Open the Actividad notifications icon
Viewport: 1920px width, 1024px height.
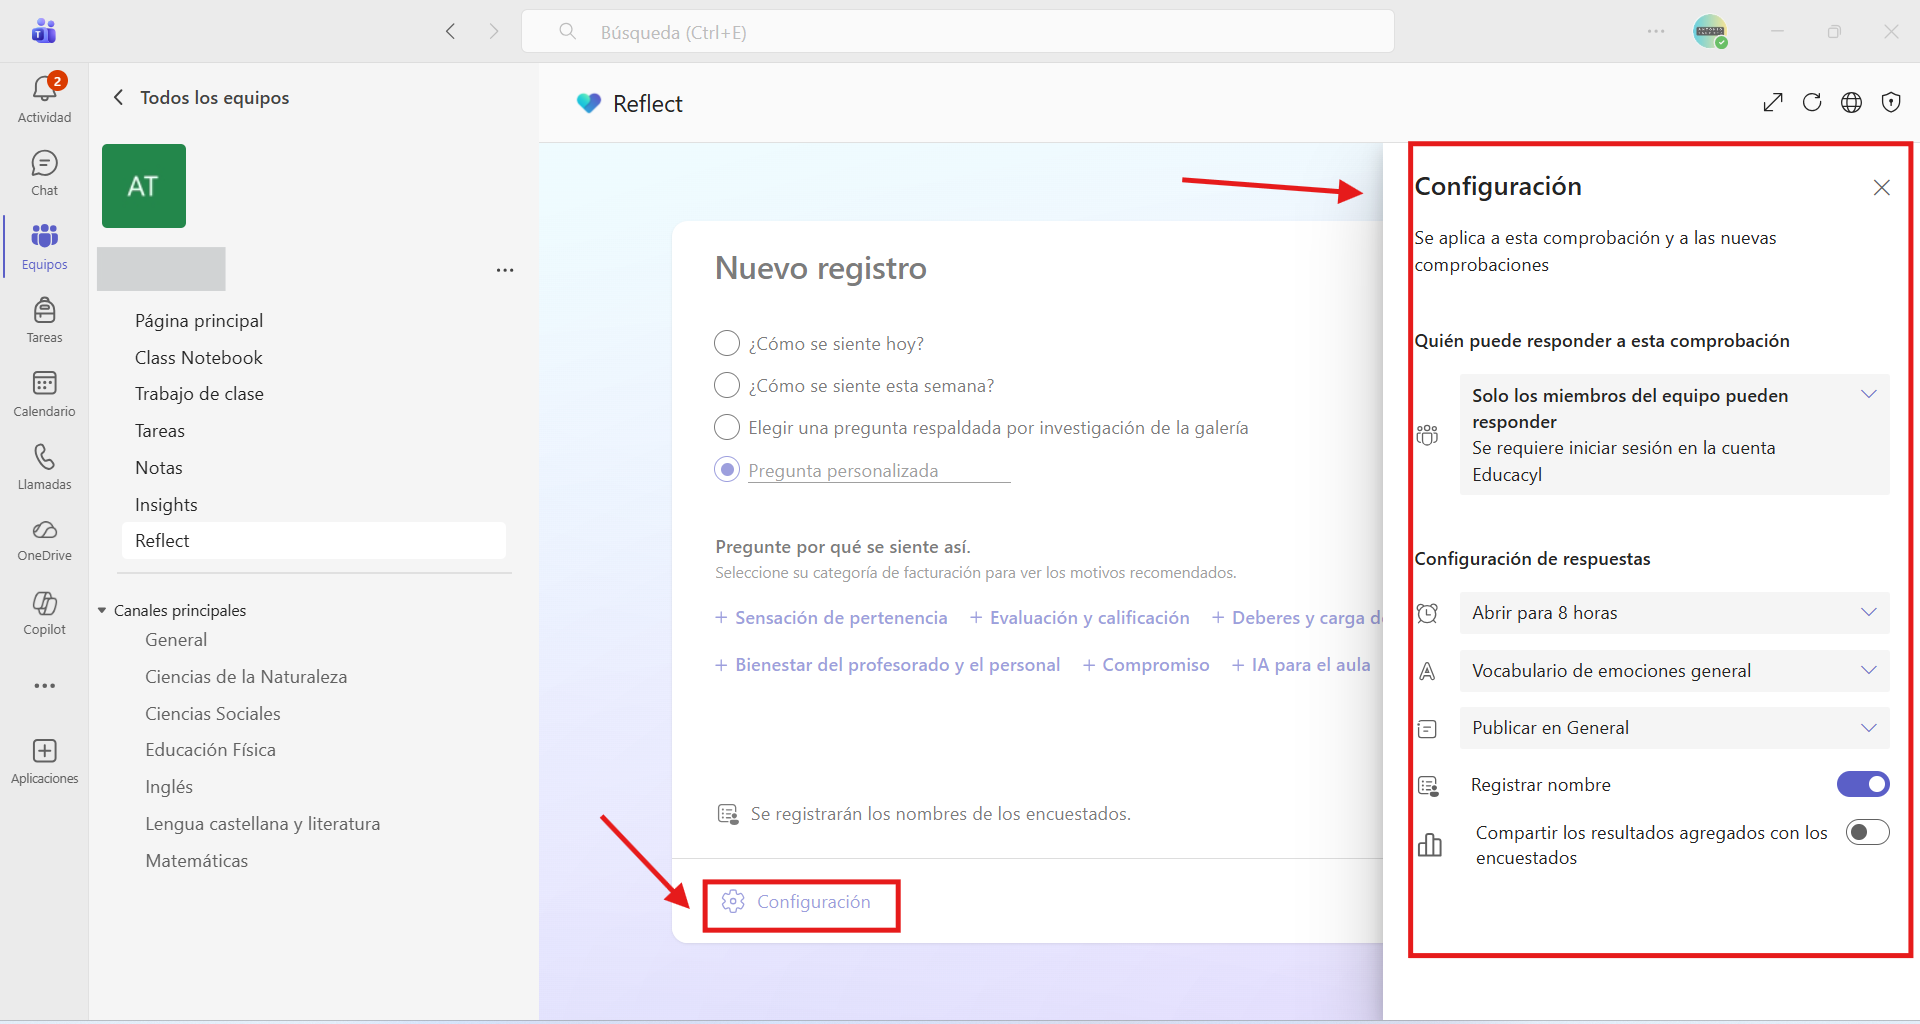coord(44,99)
